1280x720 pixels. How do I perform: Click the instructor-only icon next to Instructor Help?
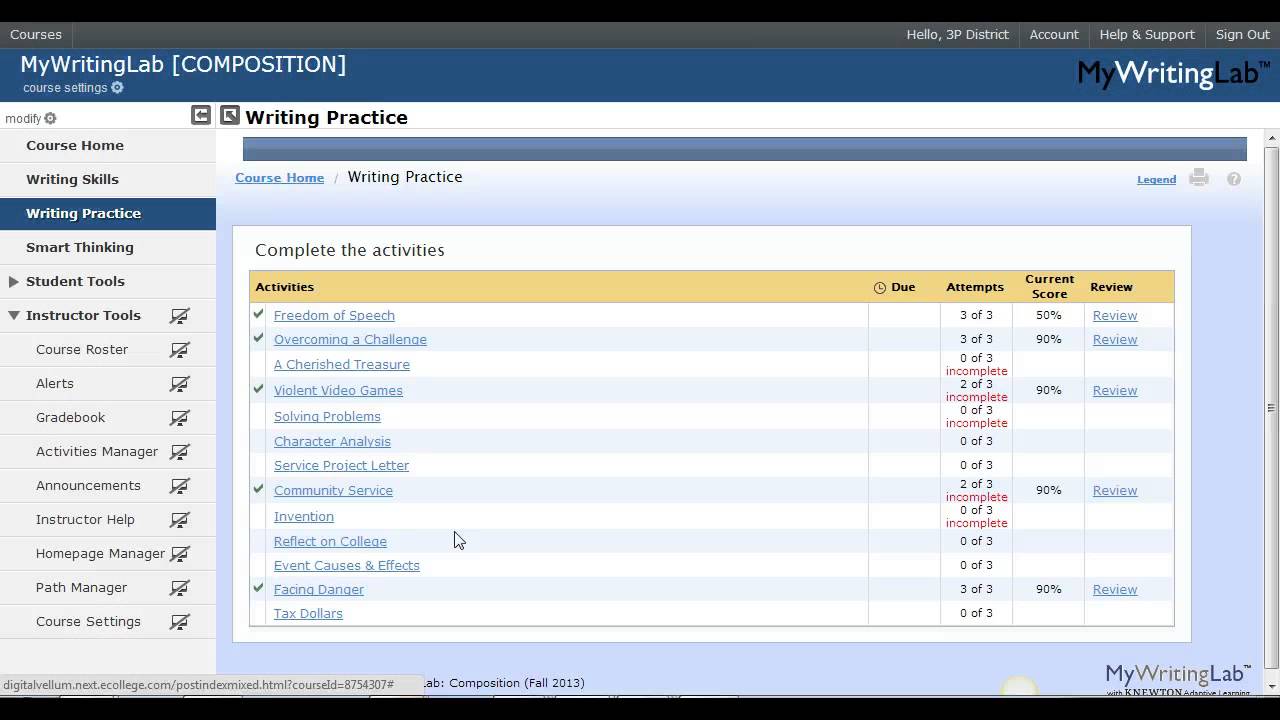point(180,520)
